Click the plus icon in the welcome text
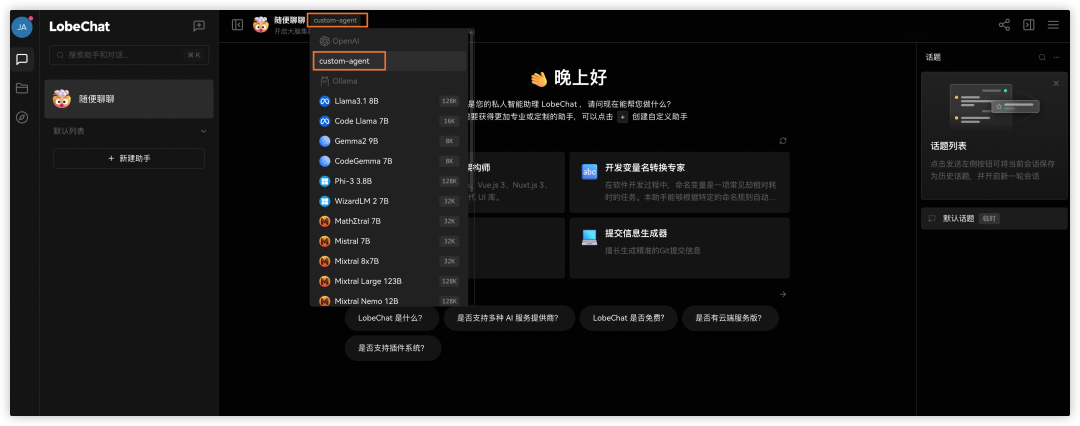The width and height of the screenshot is (1080, 426). tap(623, 117)
